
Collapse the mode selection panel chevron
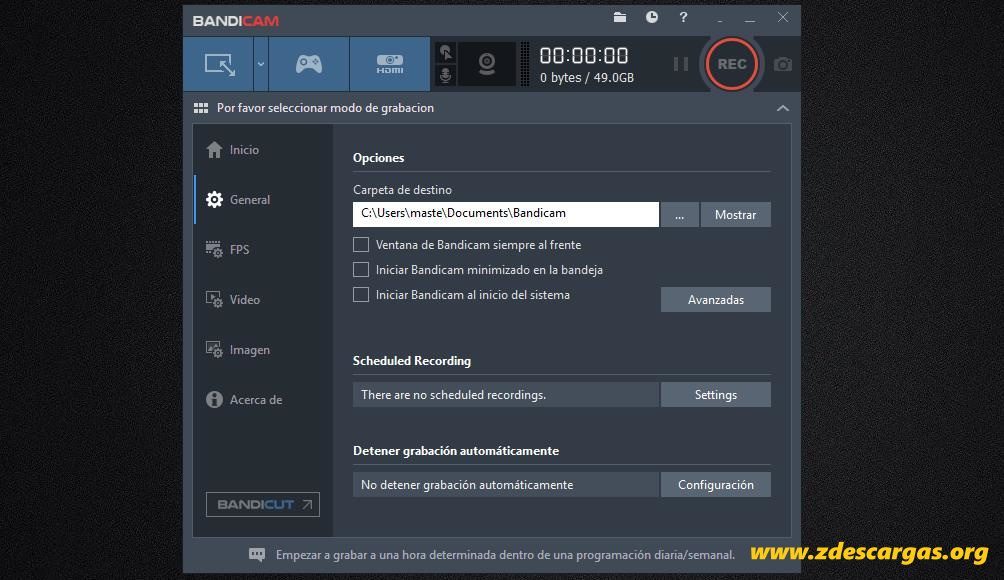[782, 108]
